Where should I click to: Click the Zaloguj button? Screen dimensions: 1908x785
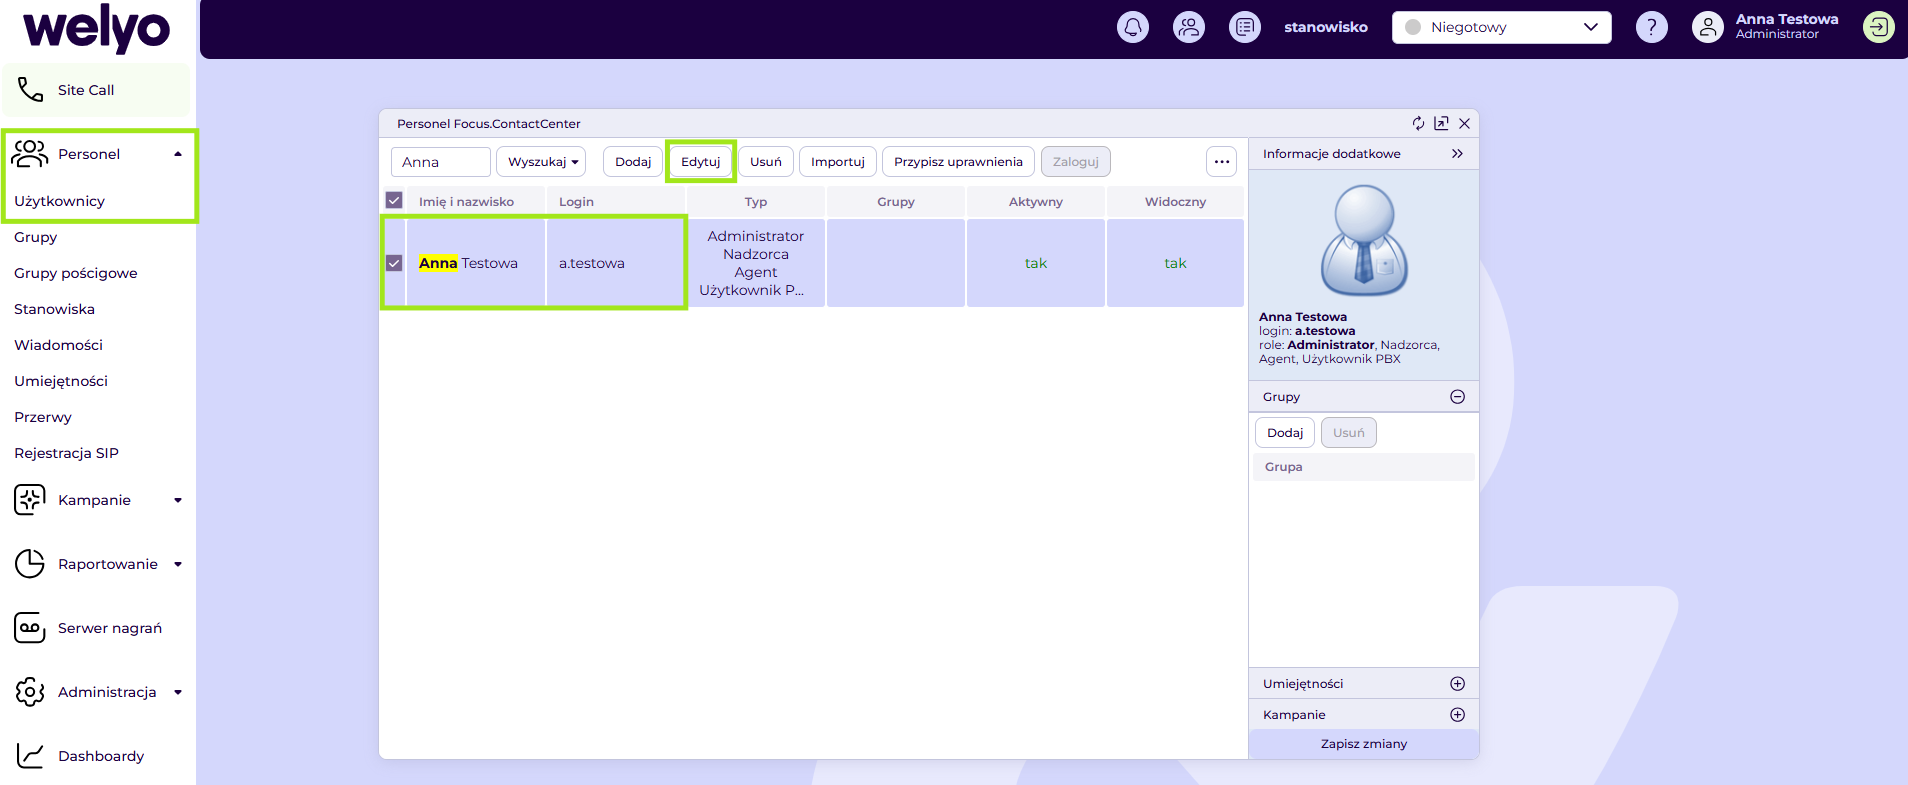1076,162
